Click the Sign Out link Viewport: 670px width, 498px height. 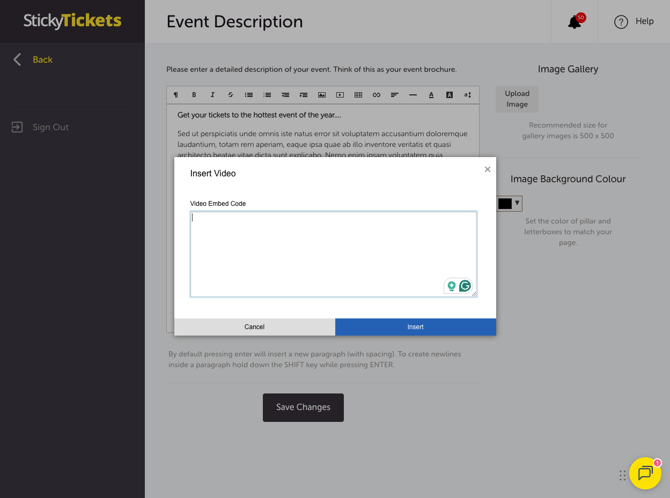point(50,127)
